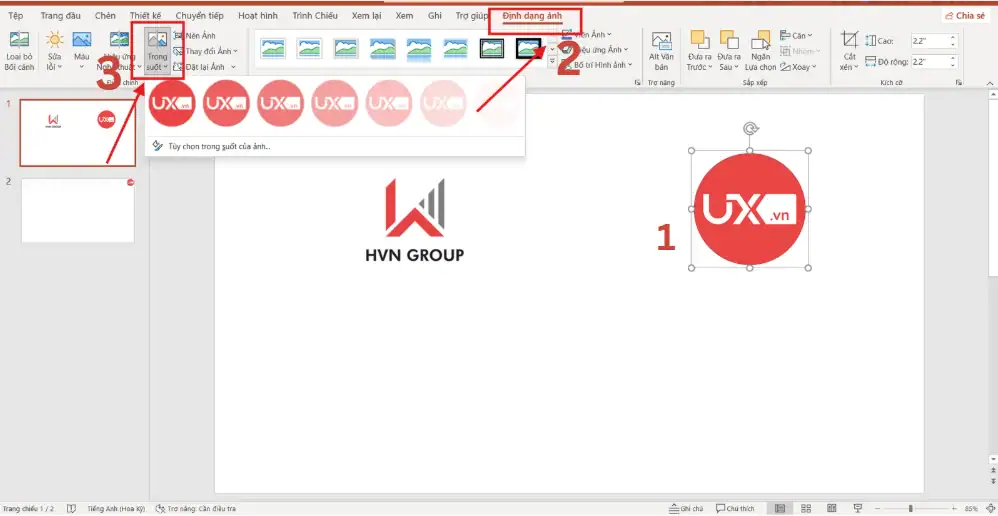Click the Nén Ảnh compress button
This screenshot has width=998, height=516.
(x=195, y=36)
